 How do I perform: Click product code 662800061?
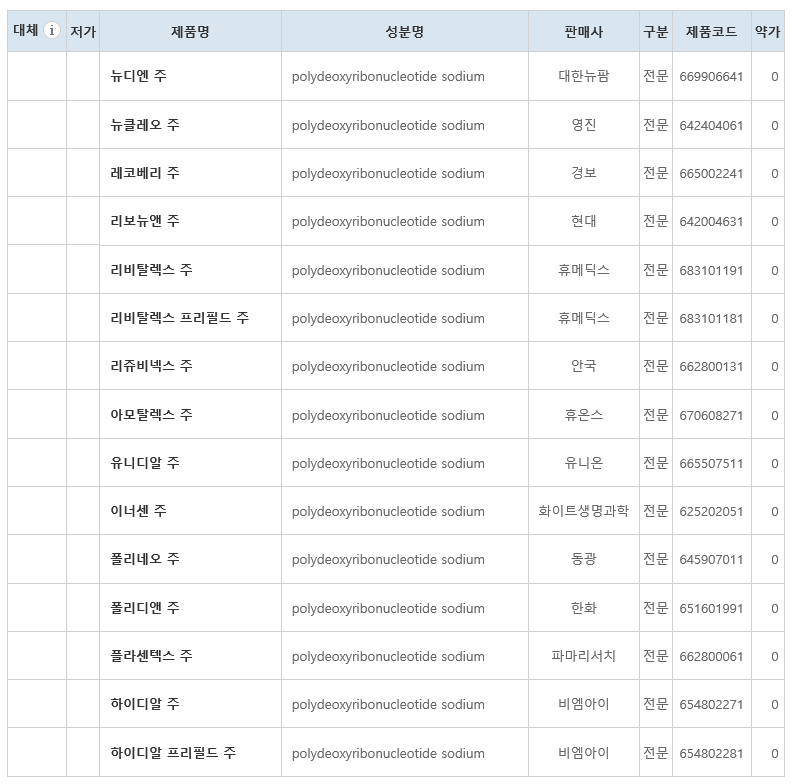(x=711, y=657)
